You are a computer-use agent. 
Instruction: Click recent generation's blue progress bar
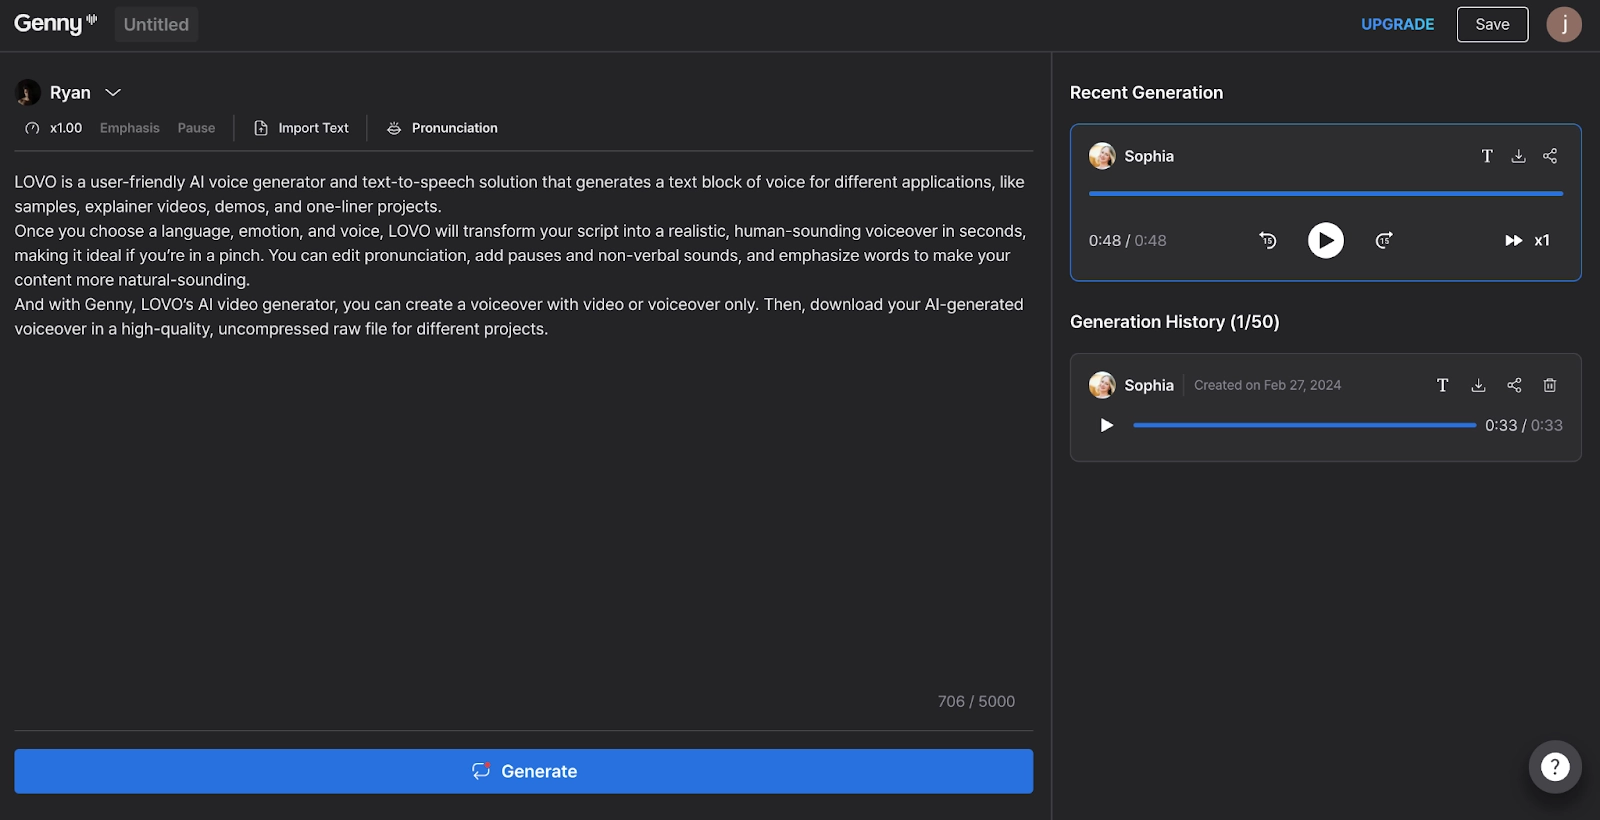tap(1326, 193)
